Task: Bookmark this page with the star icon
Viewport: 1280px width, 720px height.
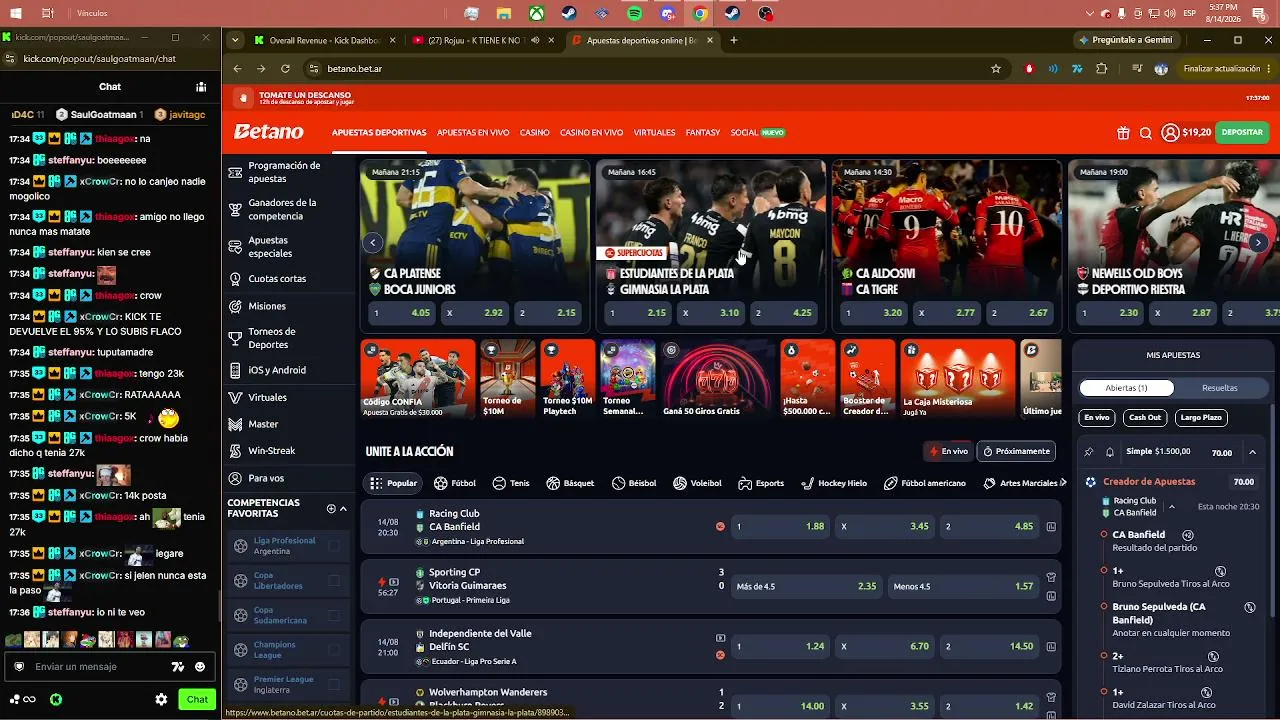Action: point(996,69)
